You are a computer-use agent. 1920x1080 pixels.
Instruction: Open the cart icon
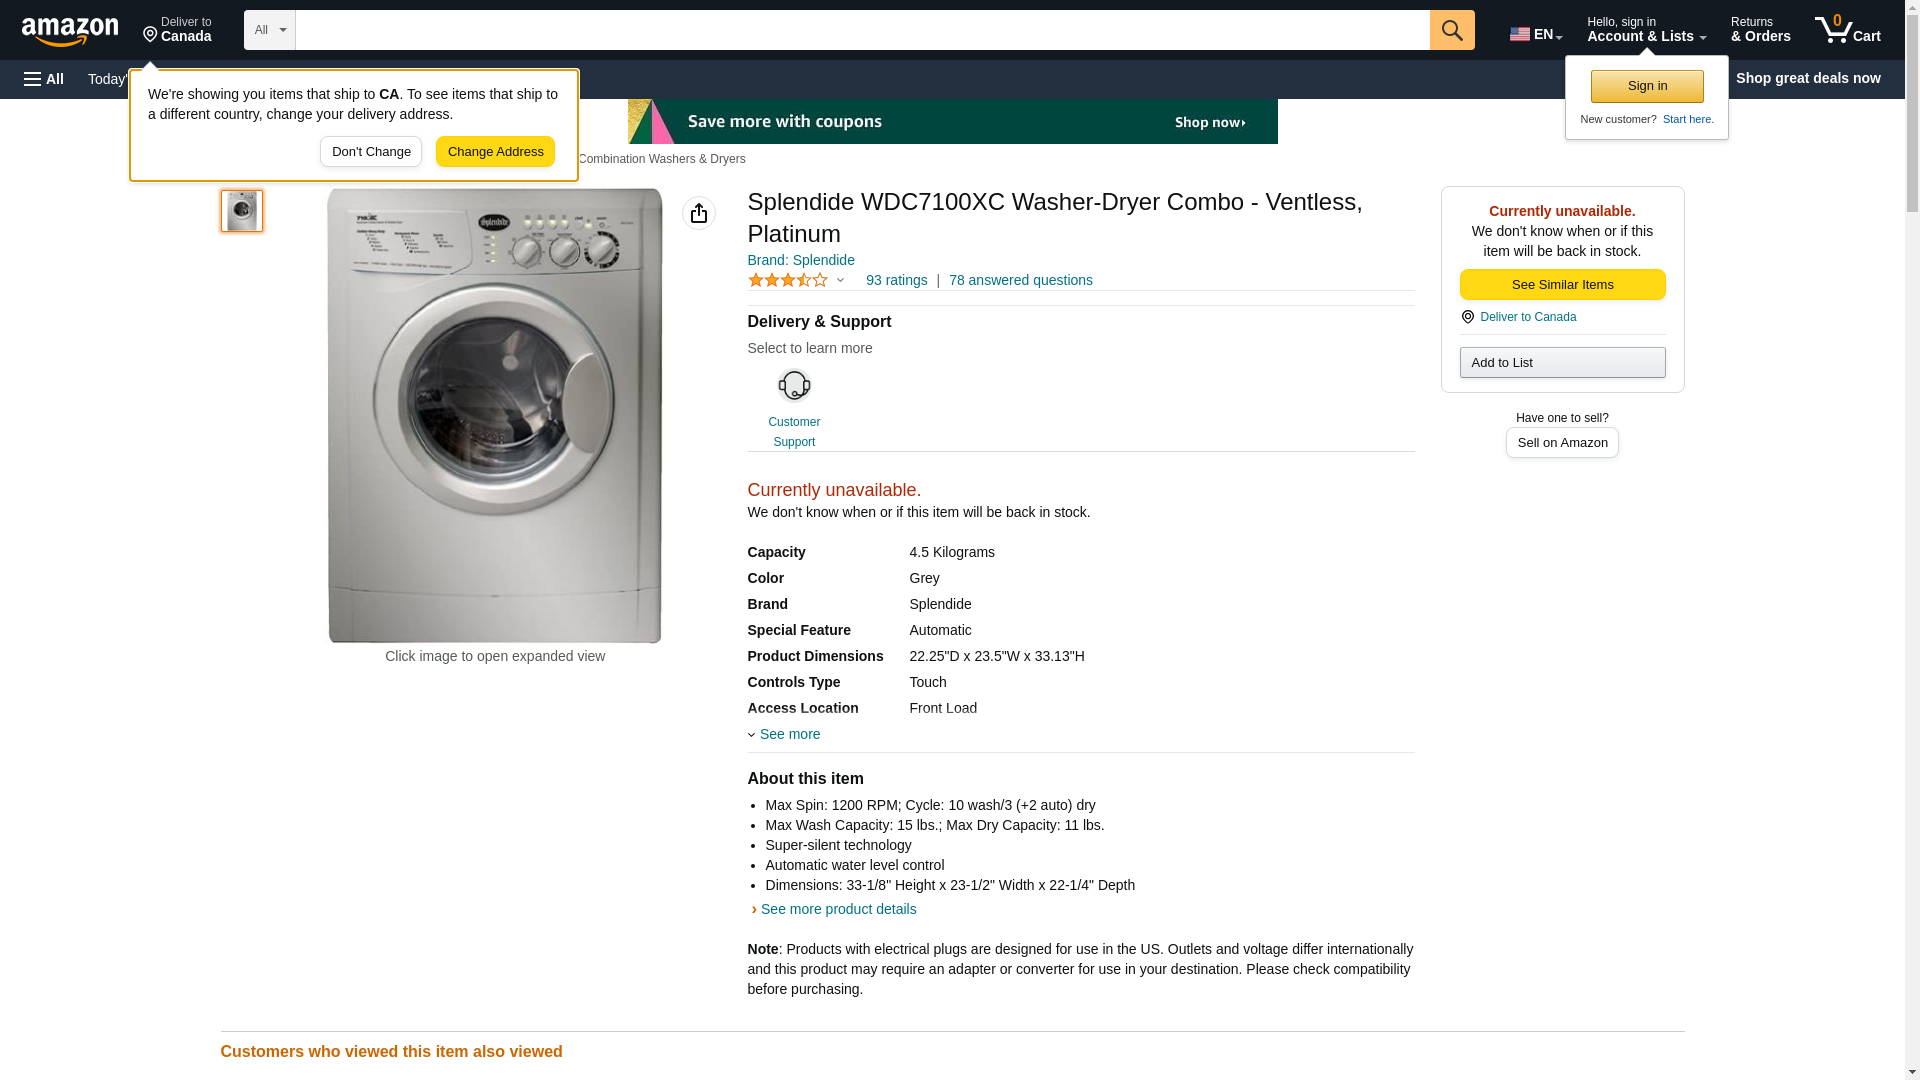coord(1847,30)
